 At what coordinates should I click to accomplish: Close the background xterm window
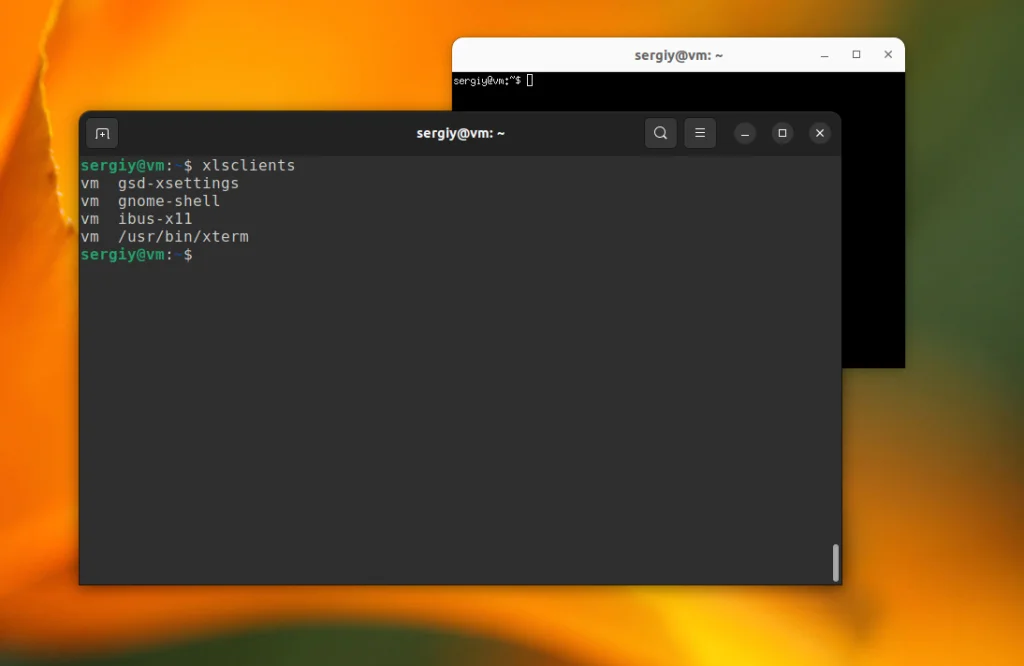[x=888, y=55]
